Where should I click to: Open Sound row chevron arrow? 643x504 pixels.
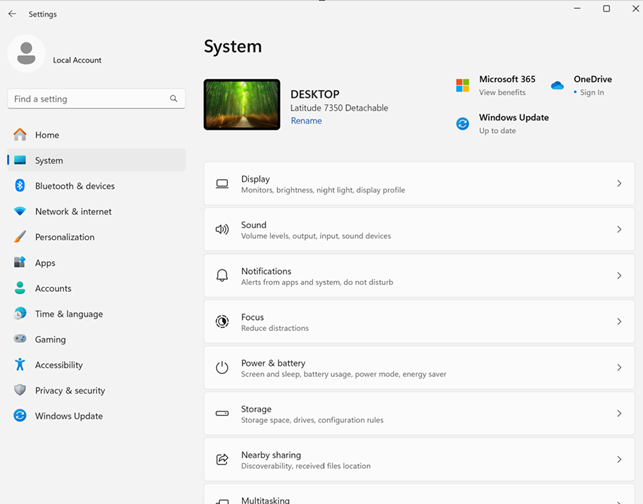pos(619,229)
